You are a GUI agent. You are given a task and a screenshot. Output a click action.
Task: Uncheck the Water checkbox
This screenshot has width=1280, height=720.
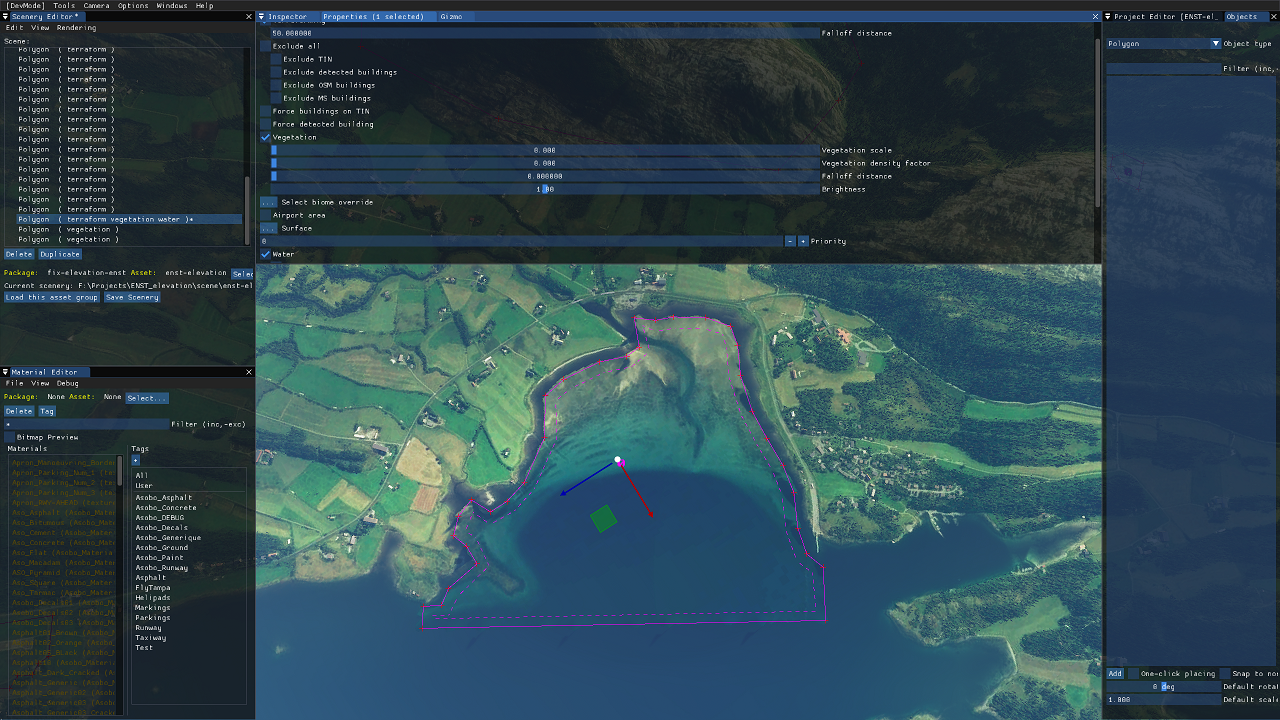[x=266, y=254]
